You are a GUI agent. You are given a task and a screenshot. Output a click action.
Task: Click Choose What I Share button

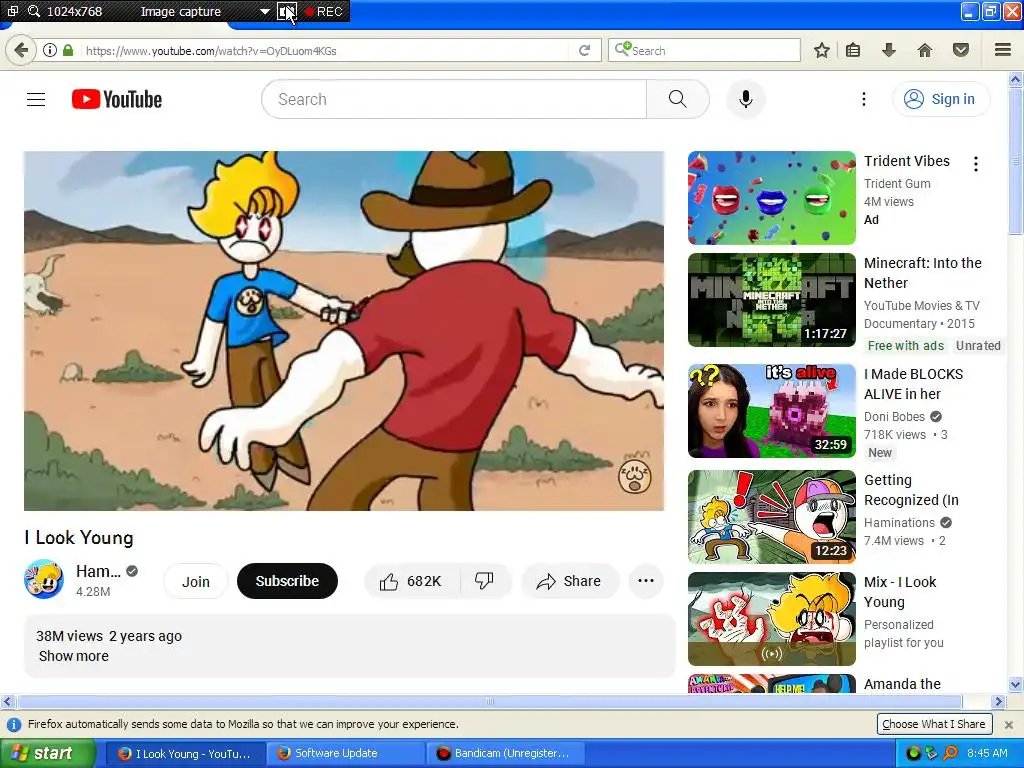click(934, 724)
